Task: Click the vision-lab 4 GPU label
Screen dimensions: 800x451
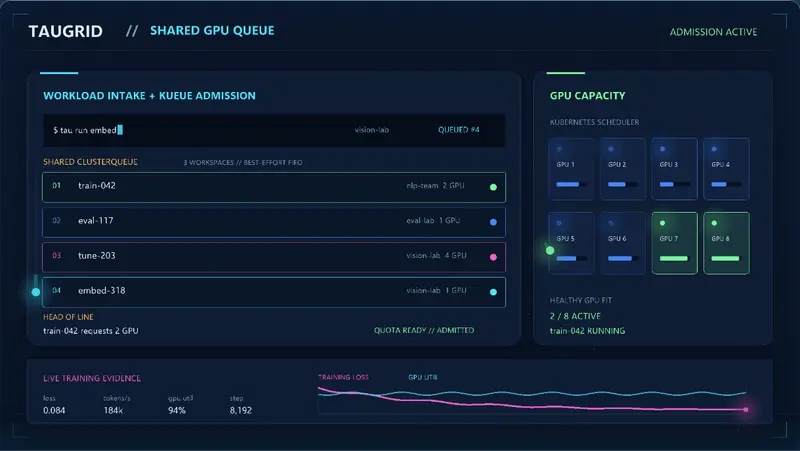Action: pos(436,255)
